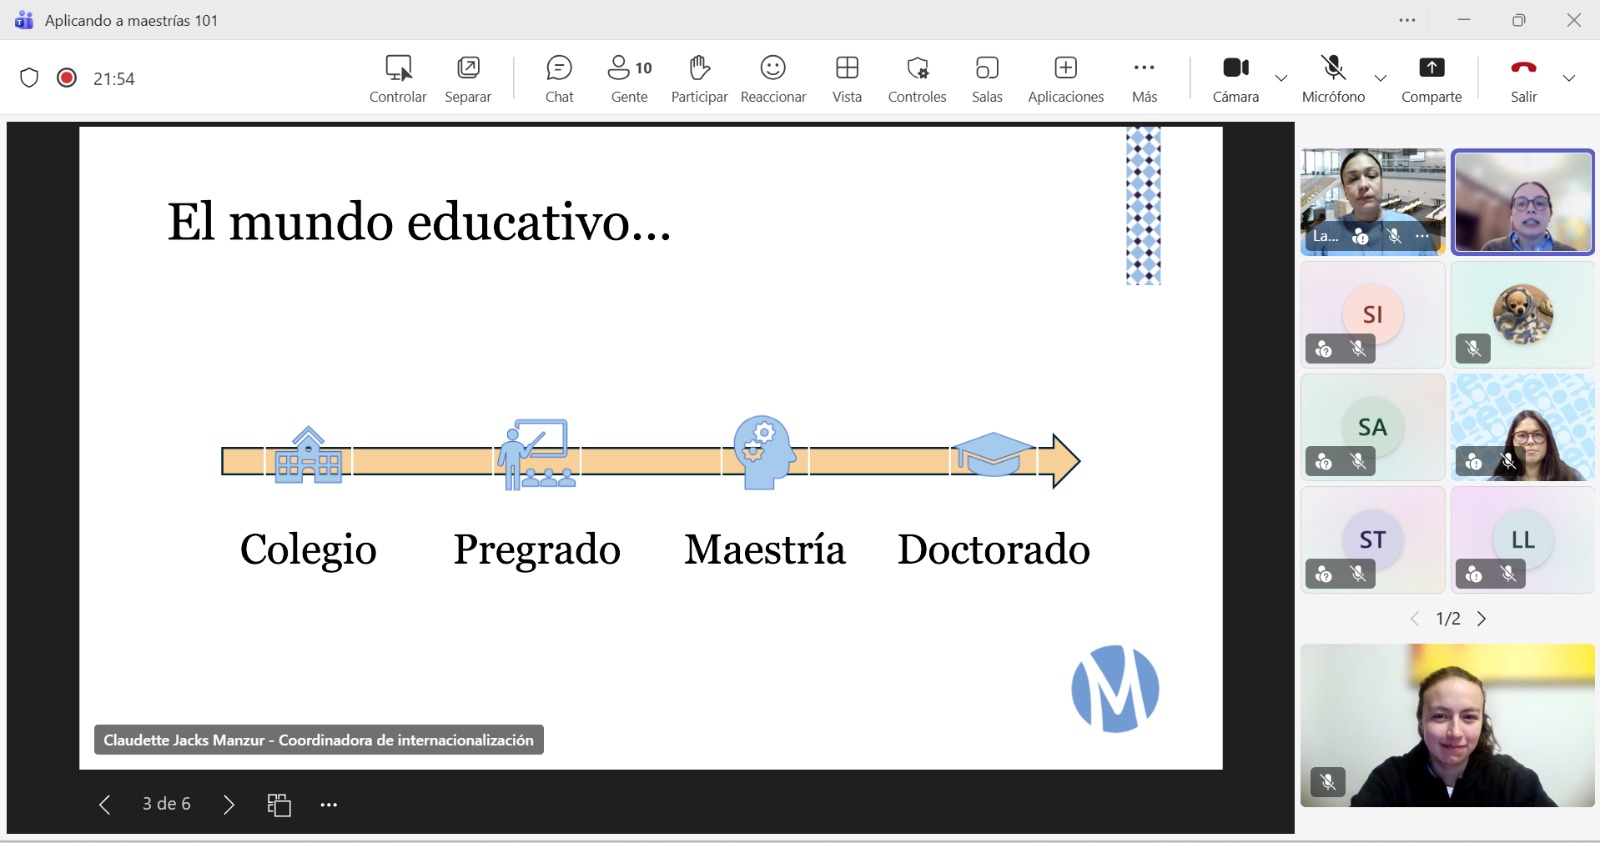This screenshot has height=843, width=1600.
Task: Expand microphone options dropdown arrow
Action: (x=1380, y=78)
